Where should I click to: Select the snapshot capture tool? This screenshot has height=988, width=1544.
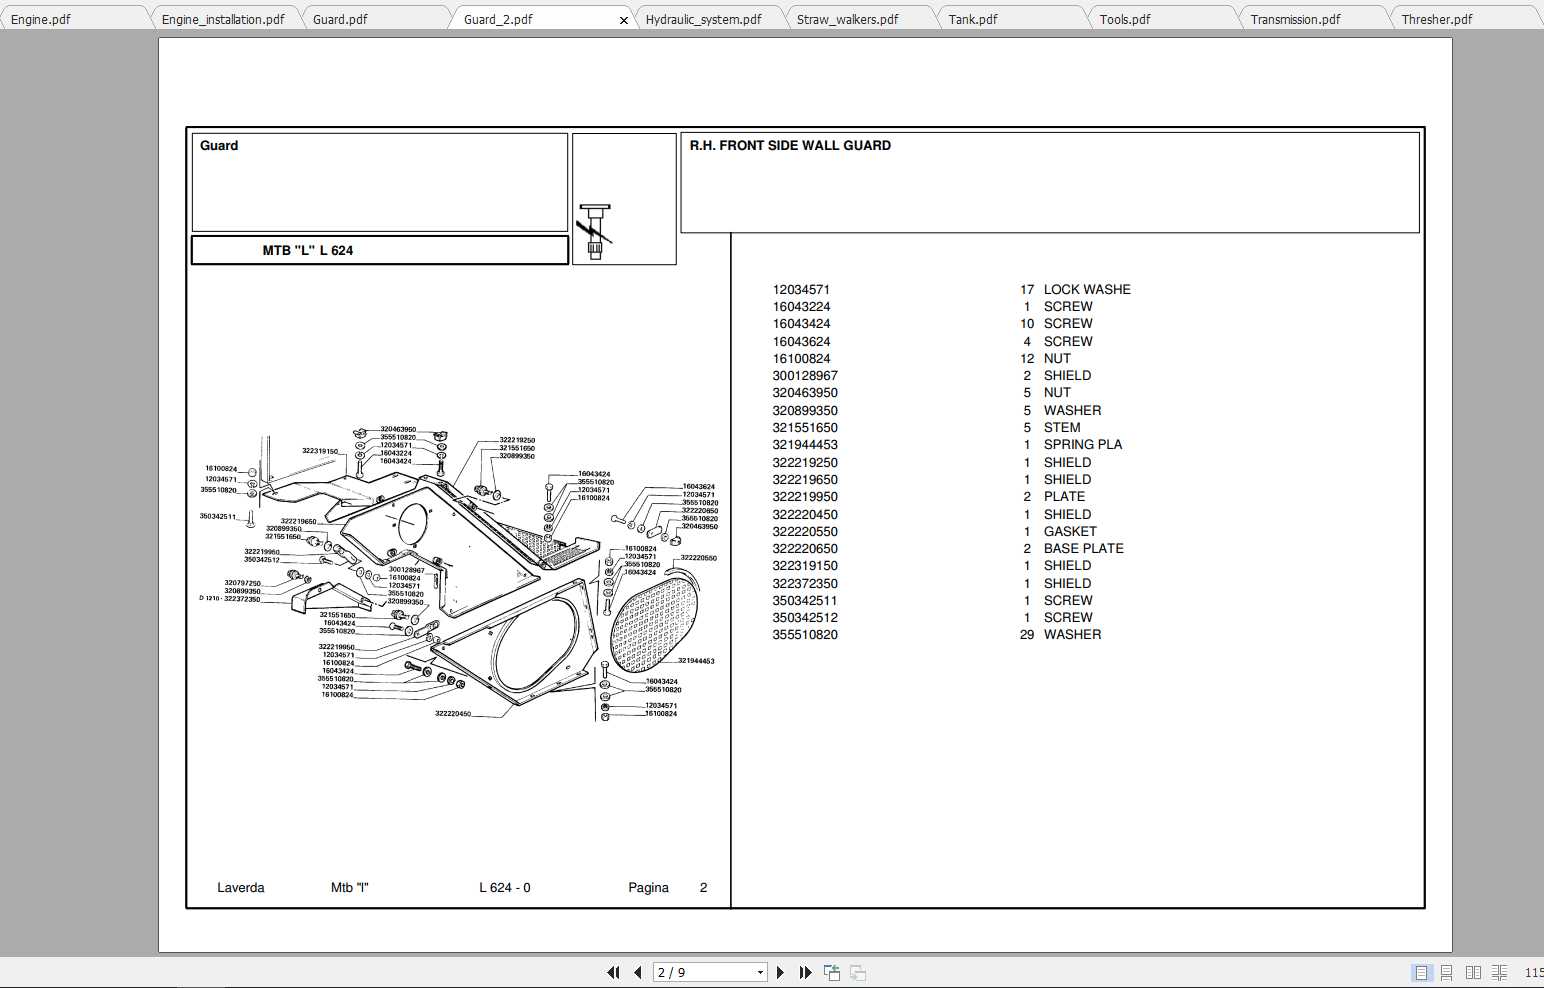(x=831, y=972)
